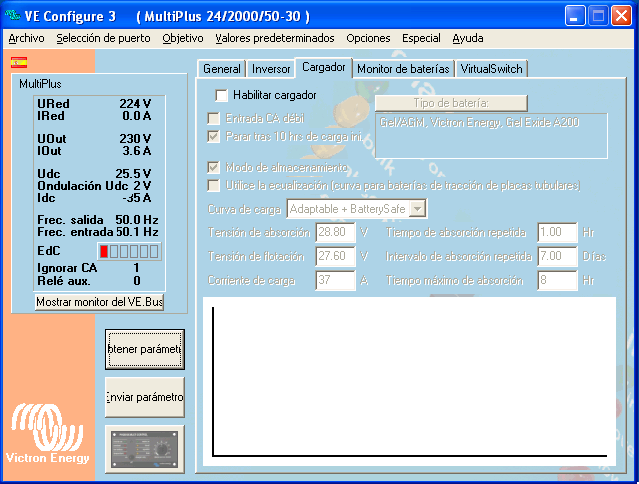Screen dimensions: 639x484
Task: Click the charge curve graph area
Action: [410, 381]
